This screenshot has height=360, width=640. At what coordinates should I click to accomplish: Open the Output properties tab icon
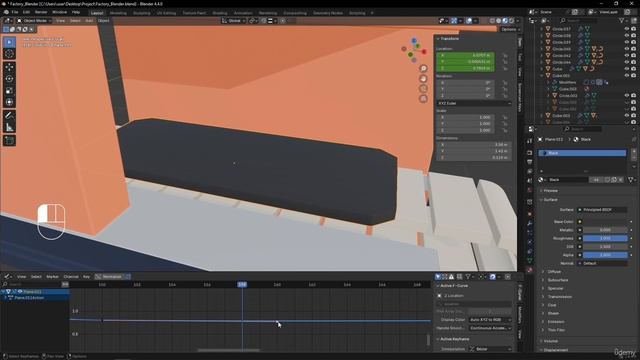tap(530, 162)
